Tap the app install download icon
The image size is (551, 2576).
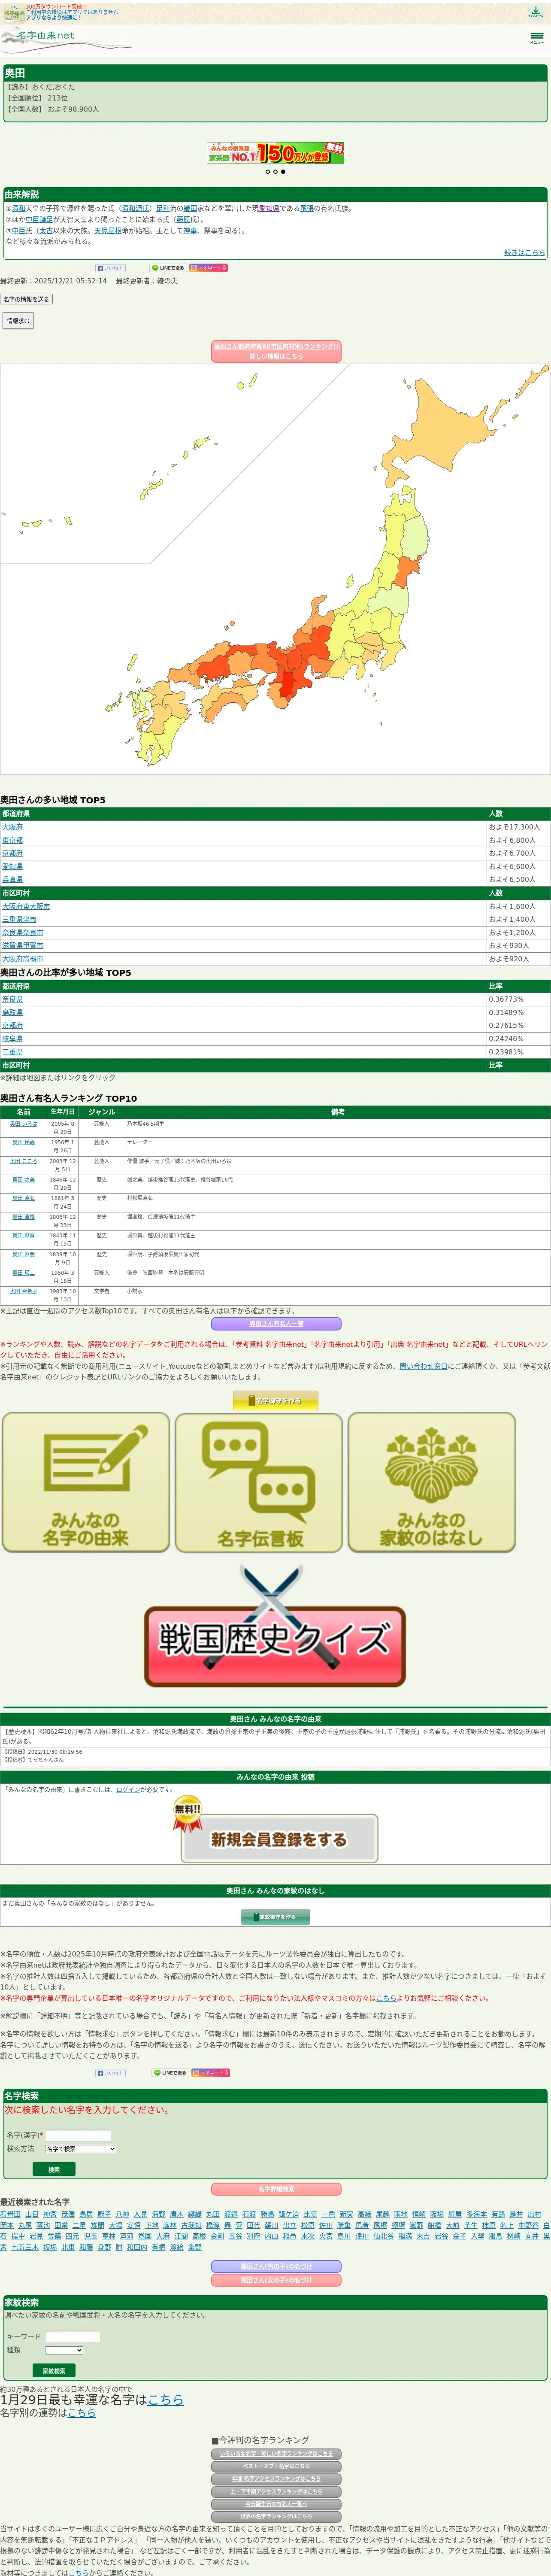[535, 12]
